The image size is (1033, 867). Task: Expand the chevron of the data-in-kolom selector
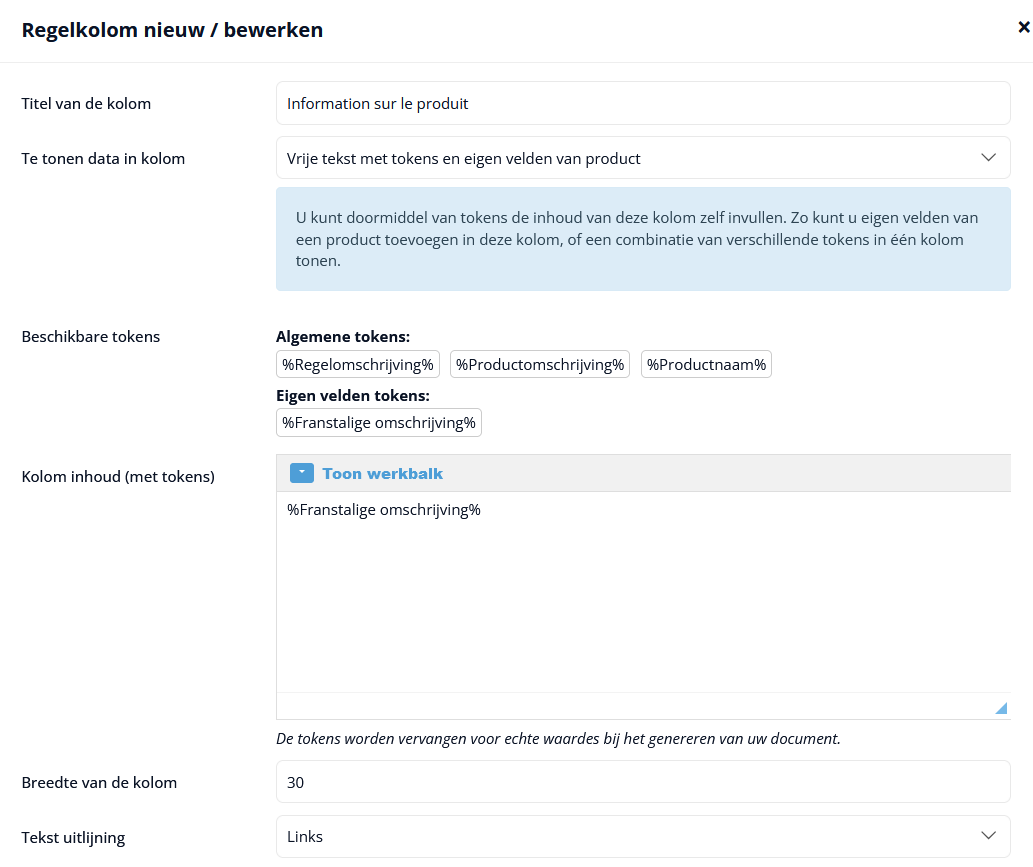click(988, 157)
